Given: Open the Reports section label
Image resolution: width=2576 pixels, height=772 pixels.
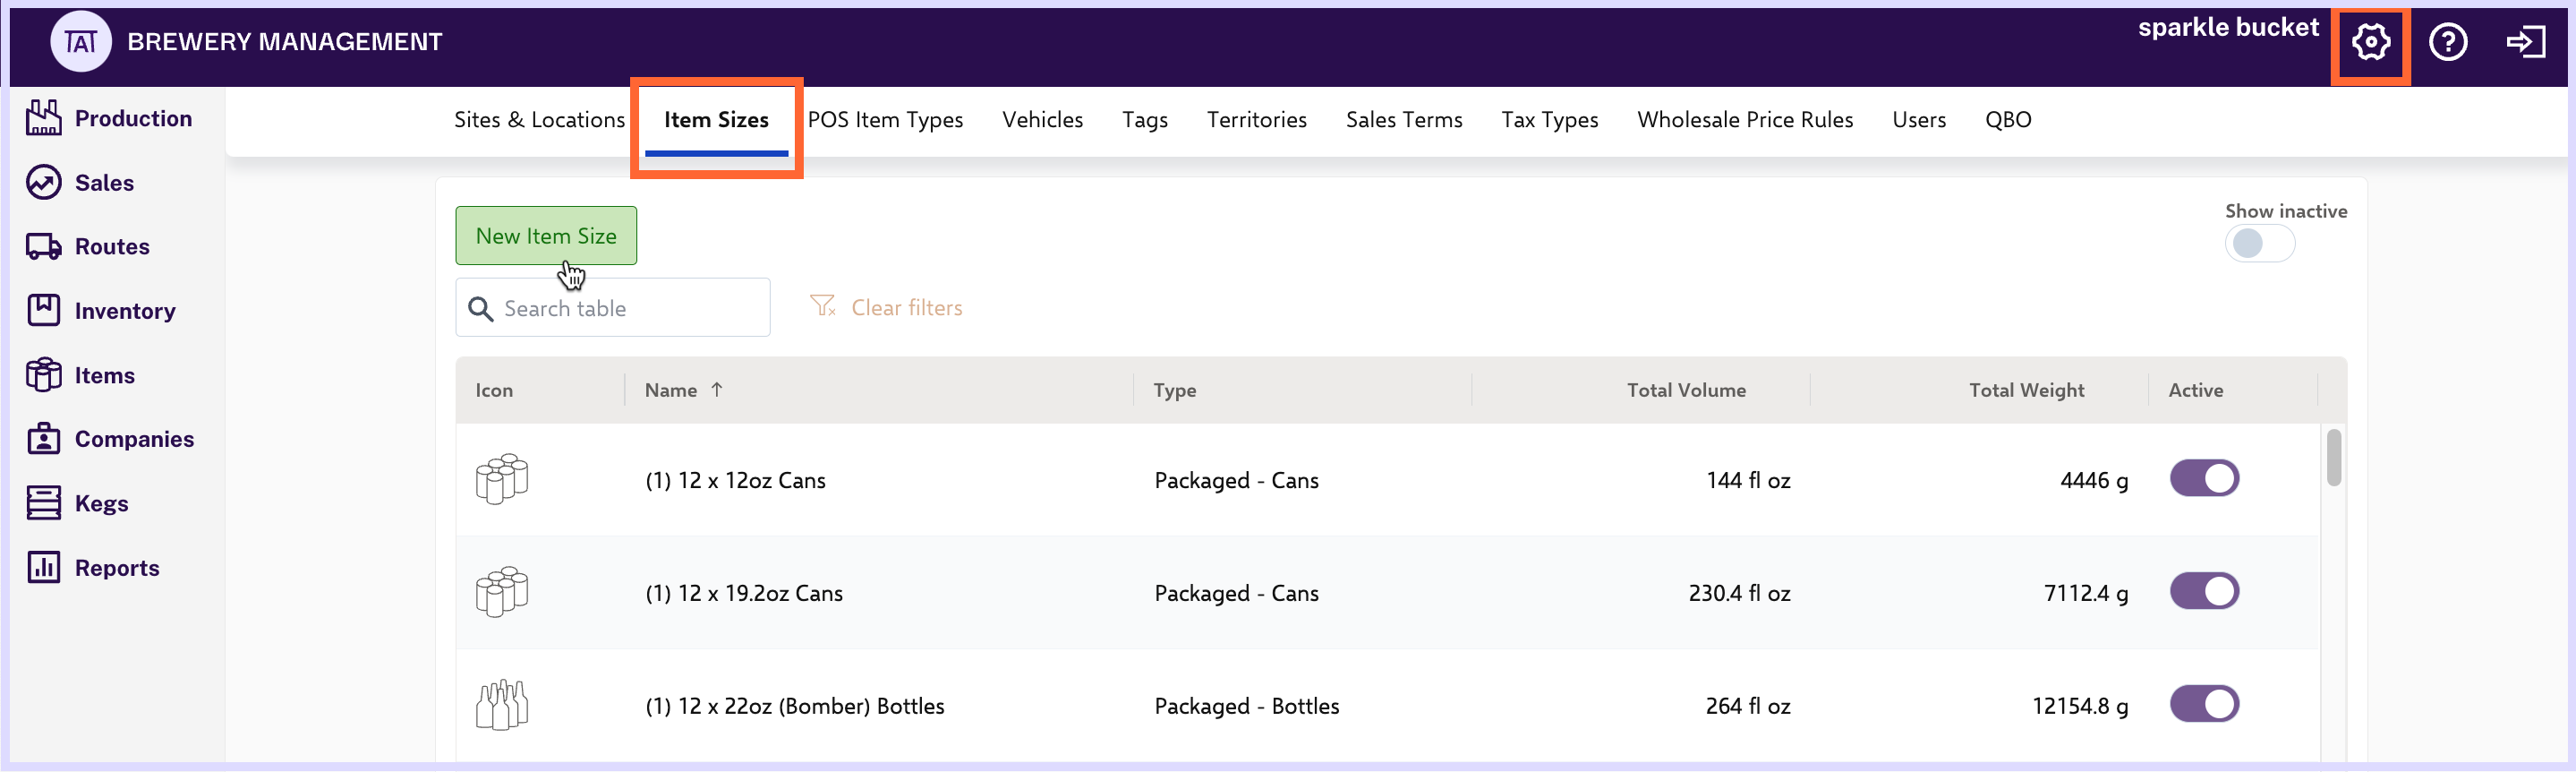Looking at the screenshot, I should 117,568.
